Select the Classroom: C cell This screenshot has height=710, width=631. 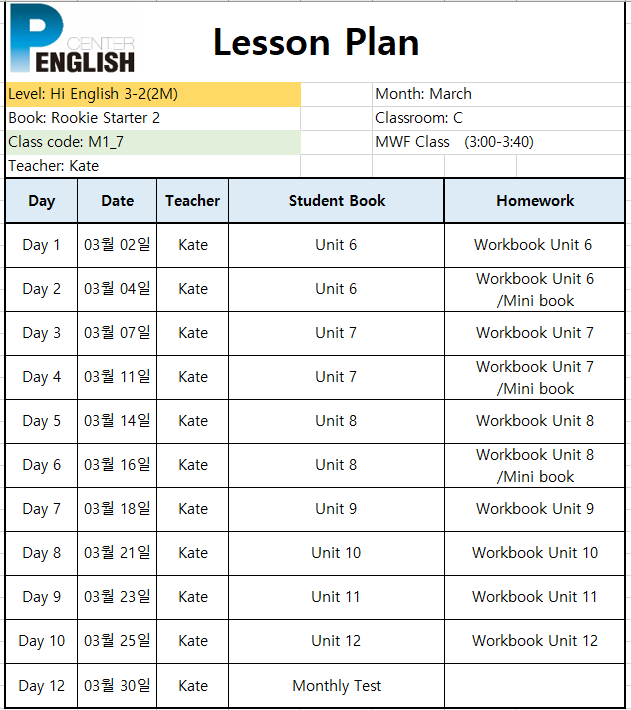tap(498, 118)
